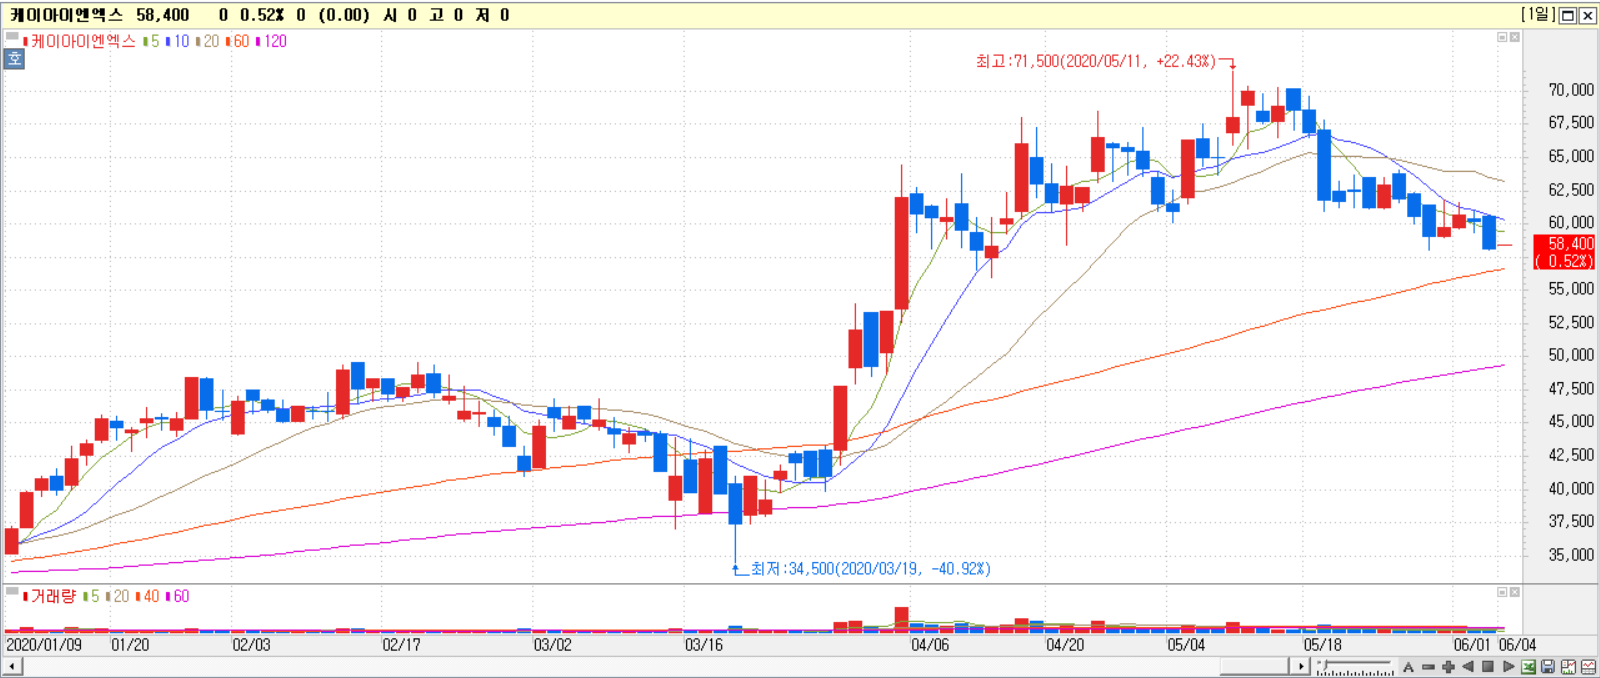Screen dimensions: 1600x678
Task: Maximize the chart window
Action: tap(1568, 15)
